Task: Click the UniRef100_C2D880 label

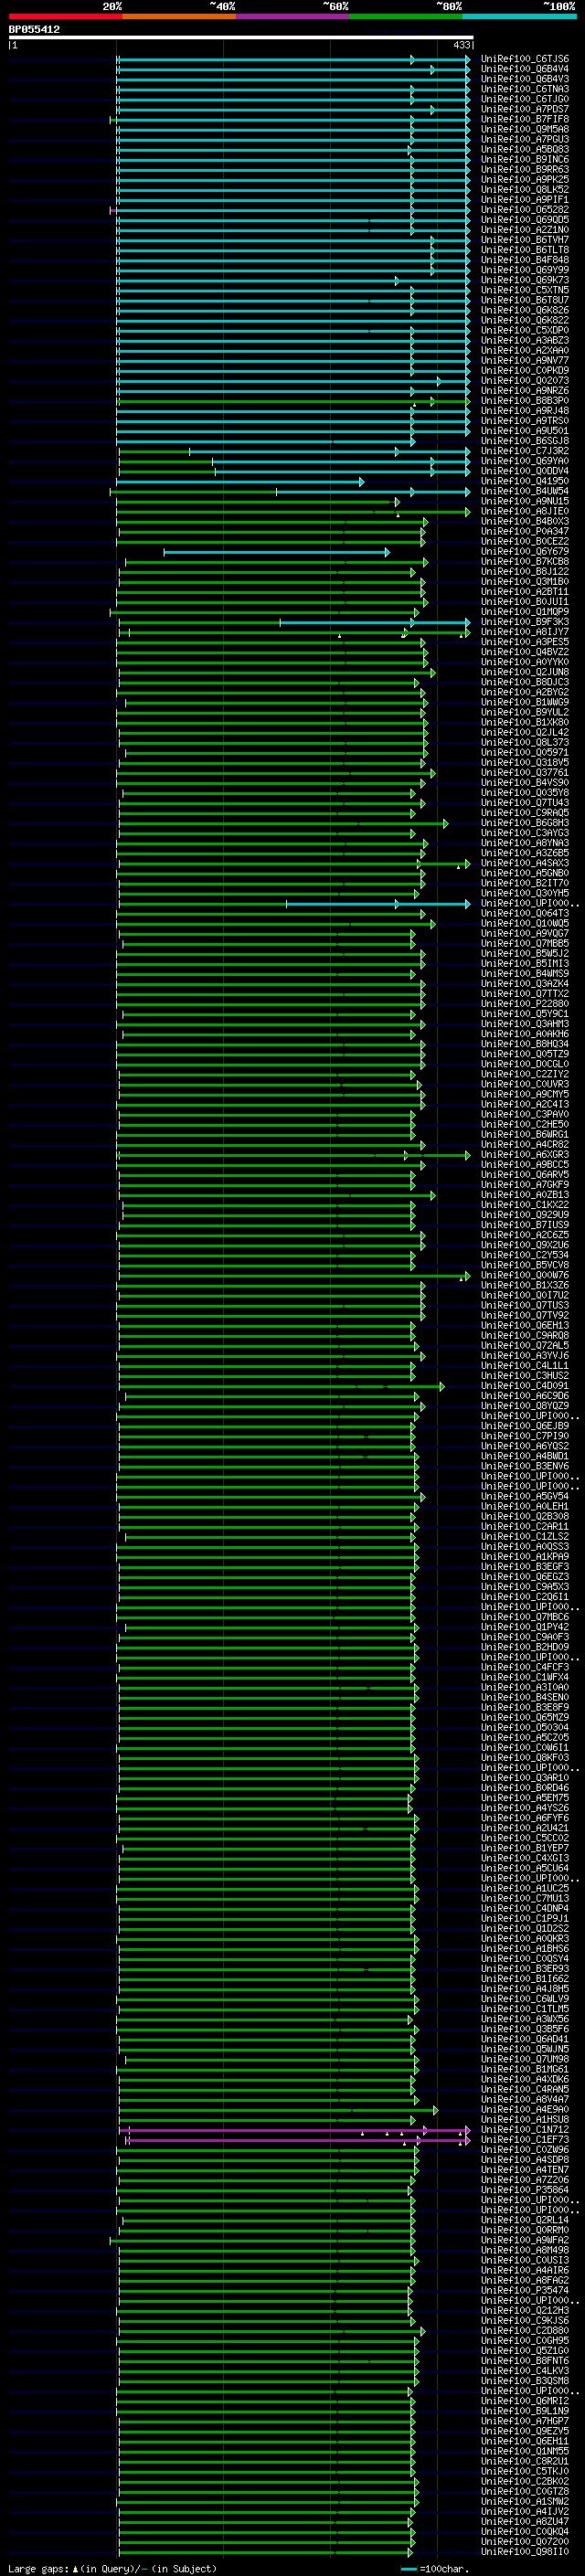Action: (x=525, y=2331)
